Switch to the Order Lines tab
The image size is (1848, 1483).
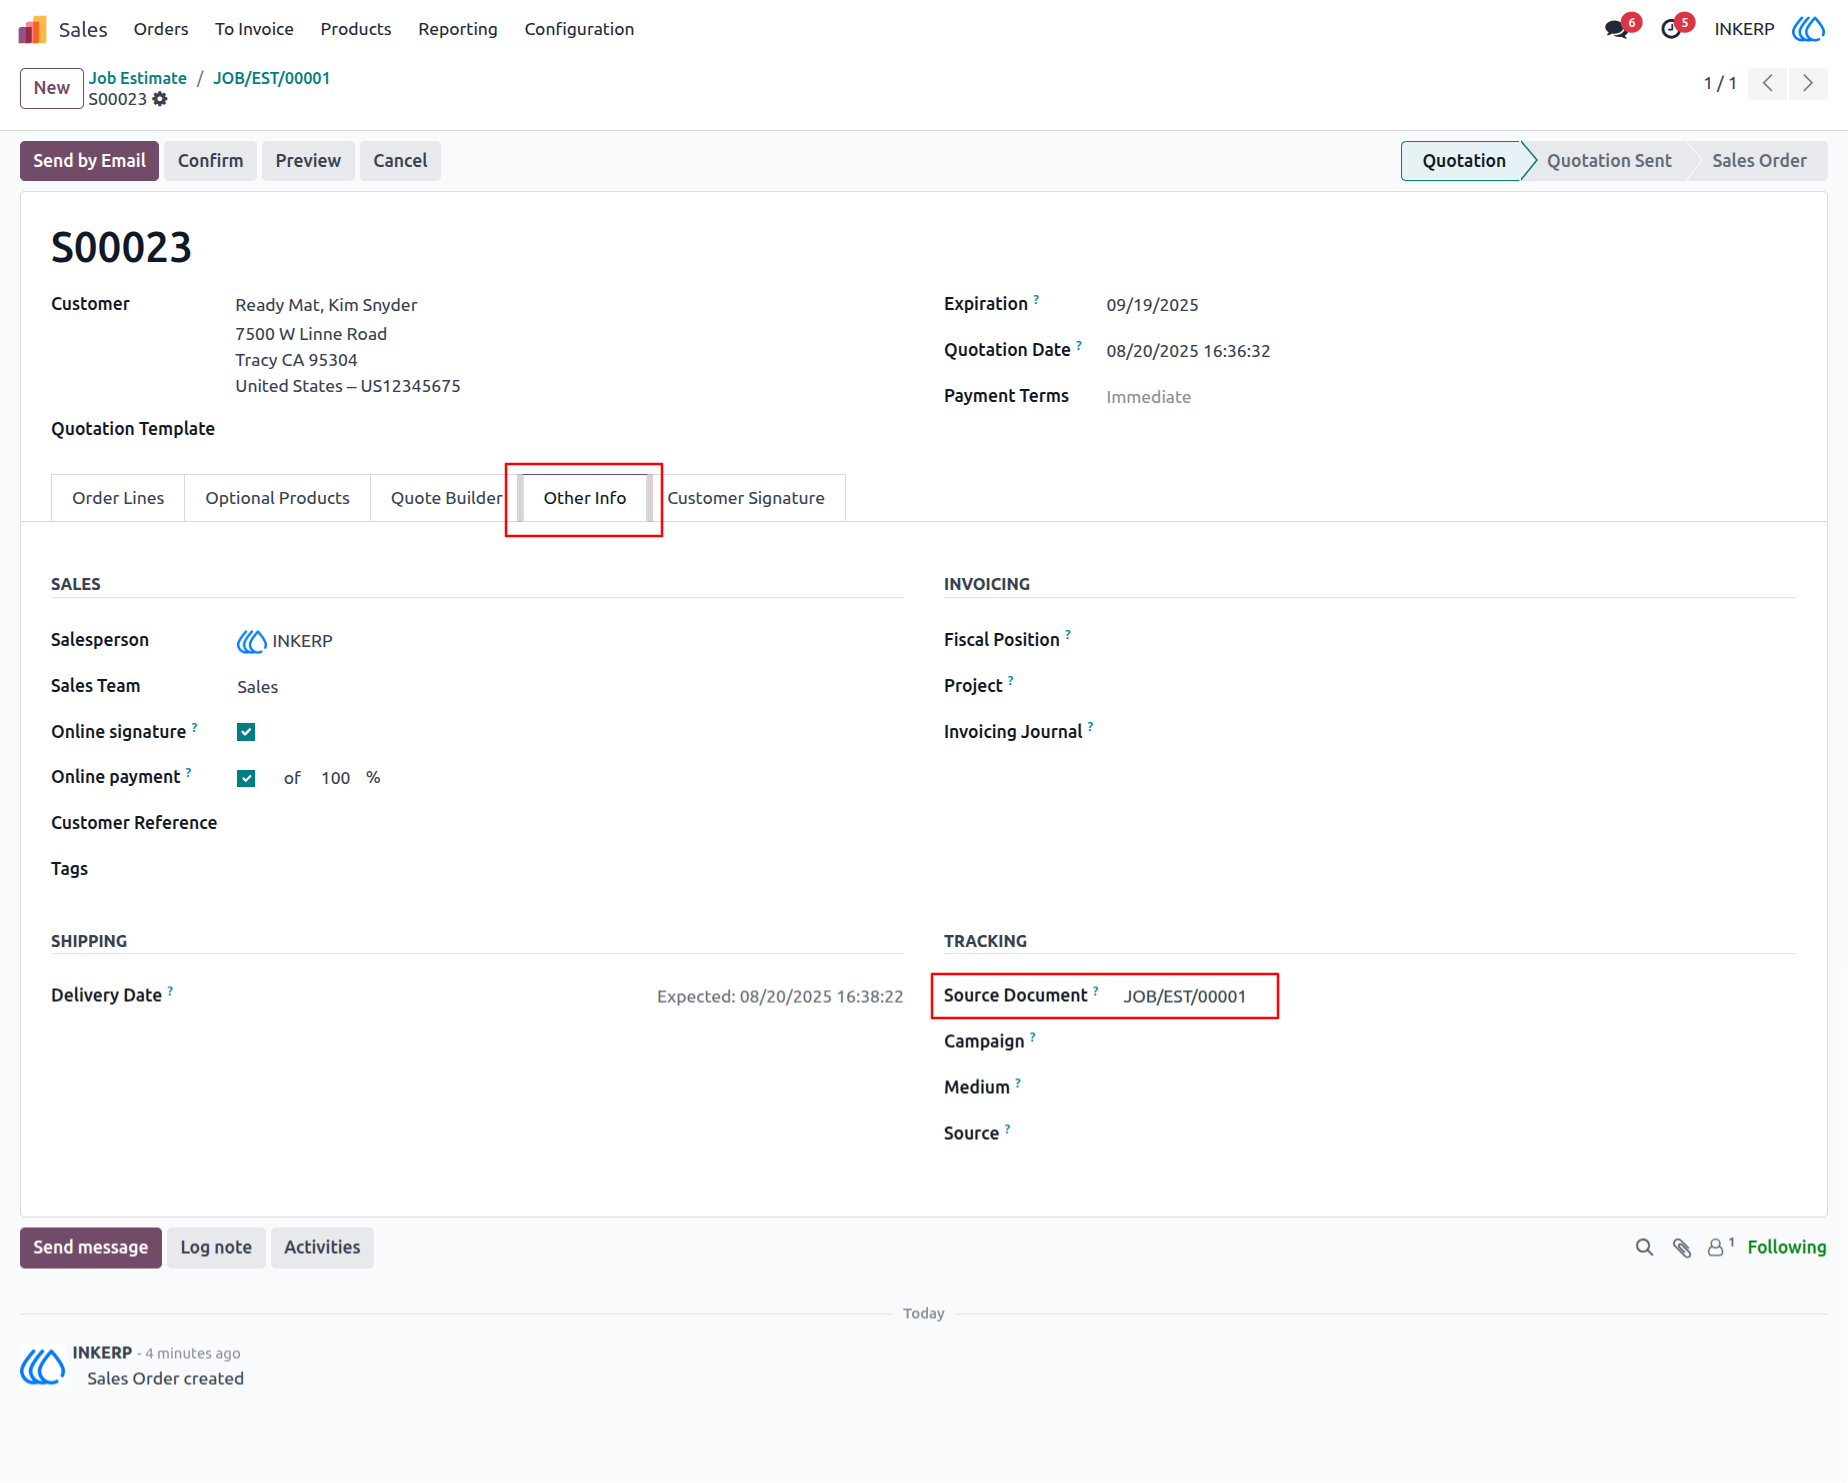pyautogui.click(x=118, y=498)
